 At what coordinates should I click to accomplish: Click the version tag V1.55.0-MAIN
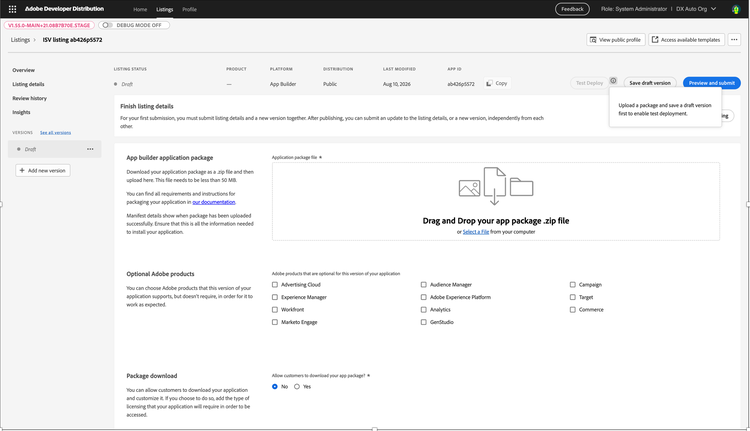click(x=49, y=25)
